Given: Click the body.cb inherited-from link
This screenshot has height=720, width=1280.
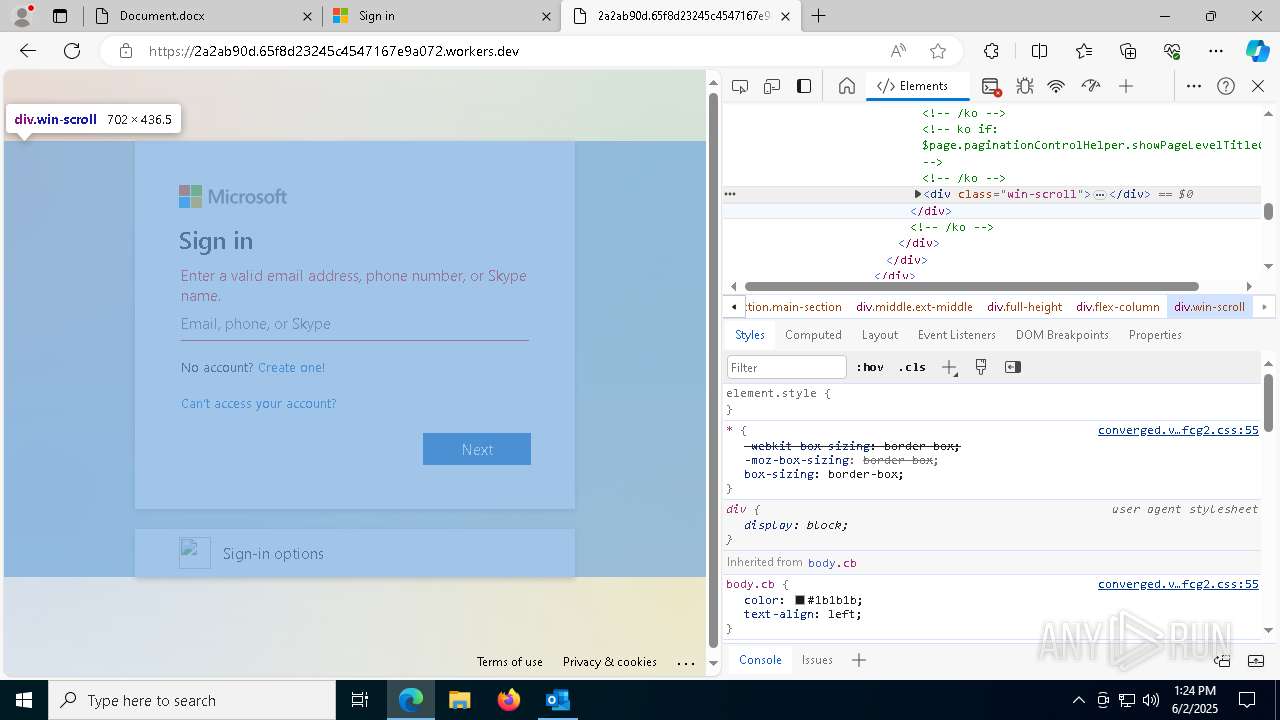Looking at the screenshot, I should coord(832,563).
